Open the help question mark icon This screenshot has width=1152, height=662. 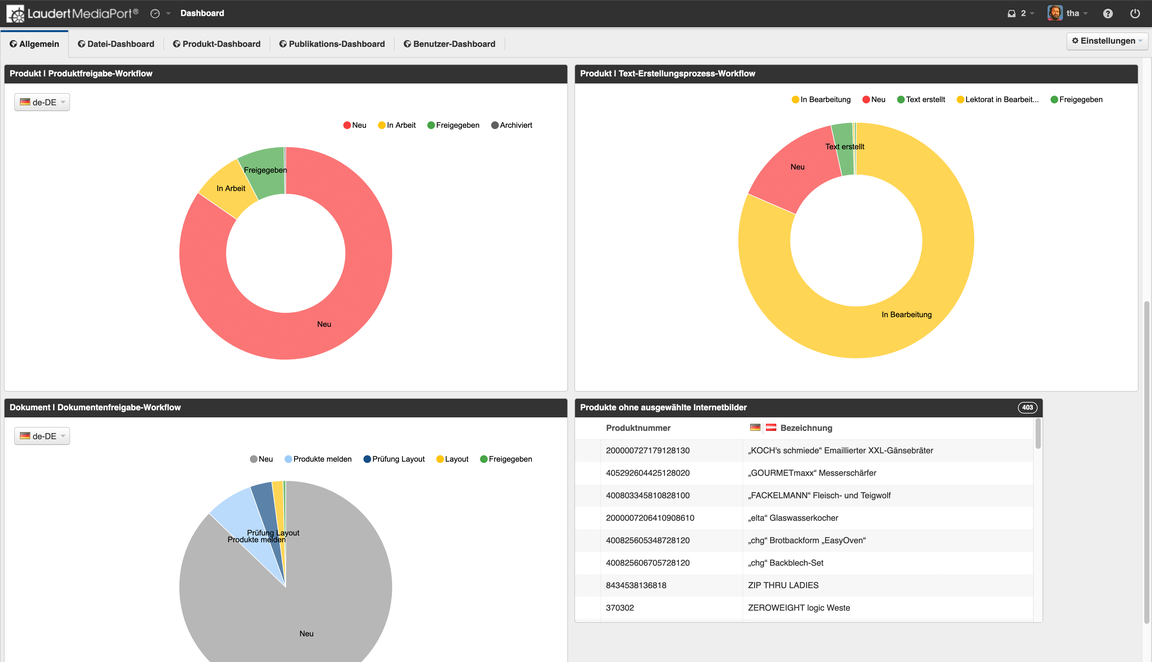(x=1107, y=14)
